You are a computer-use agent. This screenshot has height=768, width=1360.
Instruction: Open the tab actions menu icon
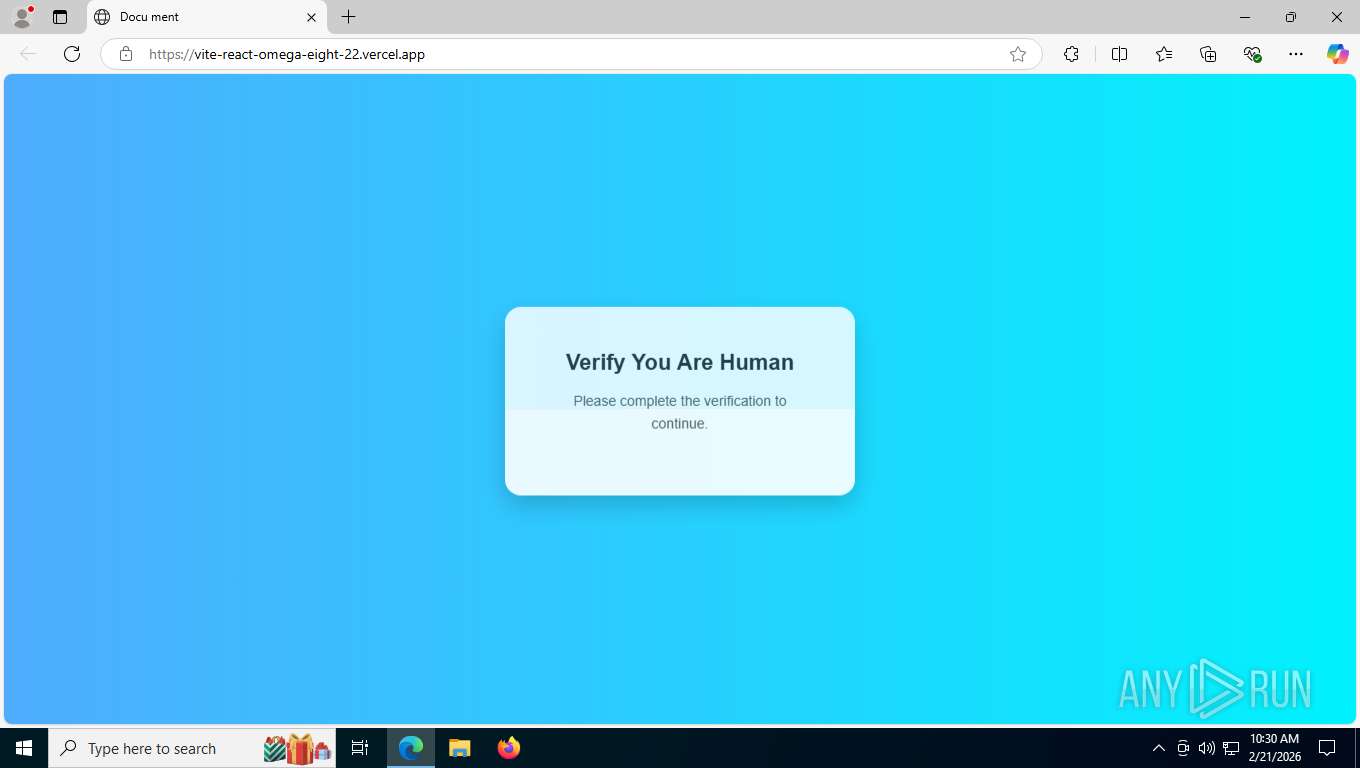pyautogui.click(x=60, y=17)
